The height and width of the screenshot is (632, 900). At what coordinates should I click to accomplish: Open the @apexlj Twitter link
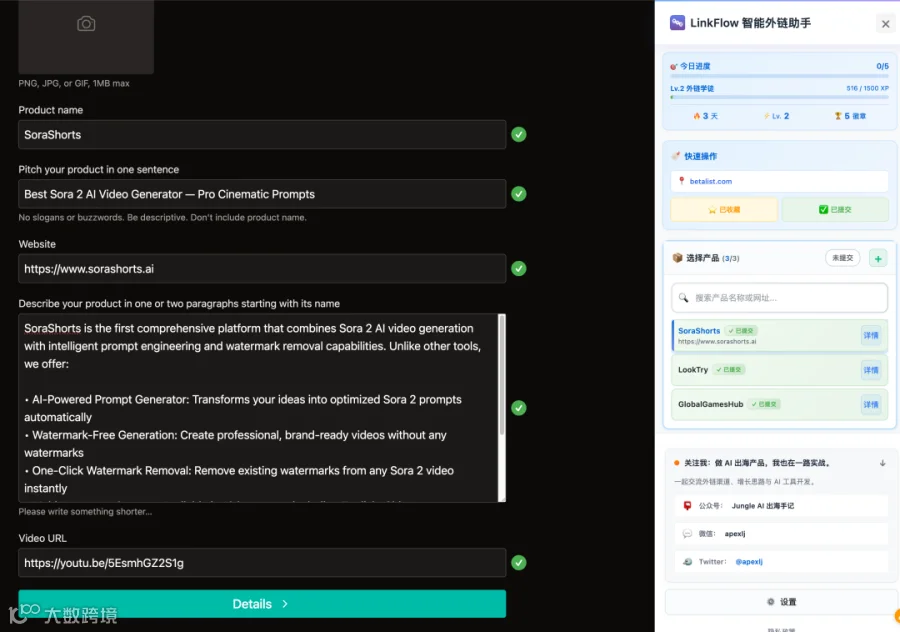[x=749, y=562]
